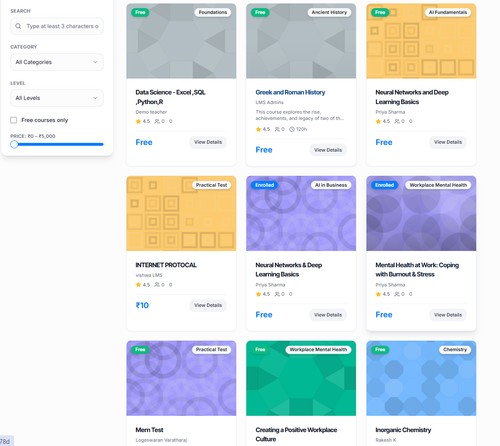Select the AI Fundamentals category tag
This screenshot has height=446, width=500.
point(448,12)
